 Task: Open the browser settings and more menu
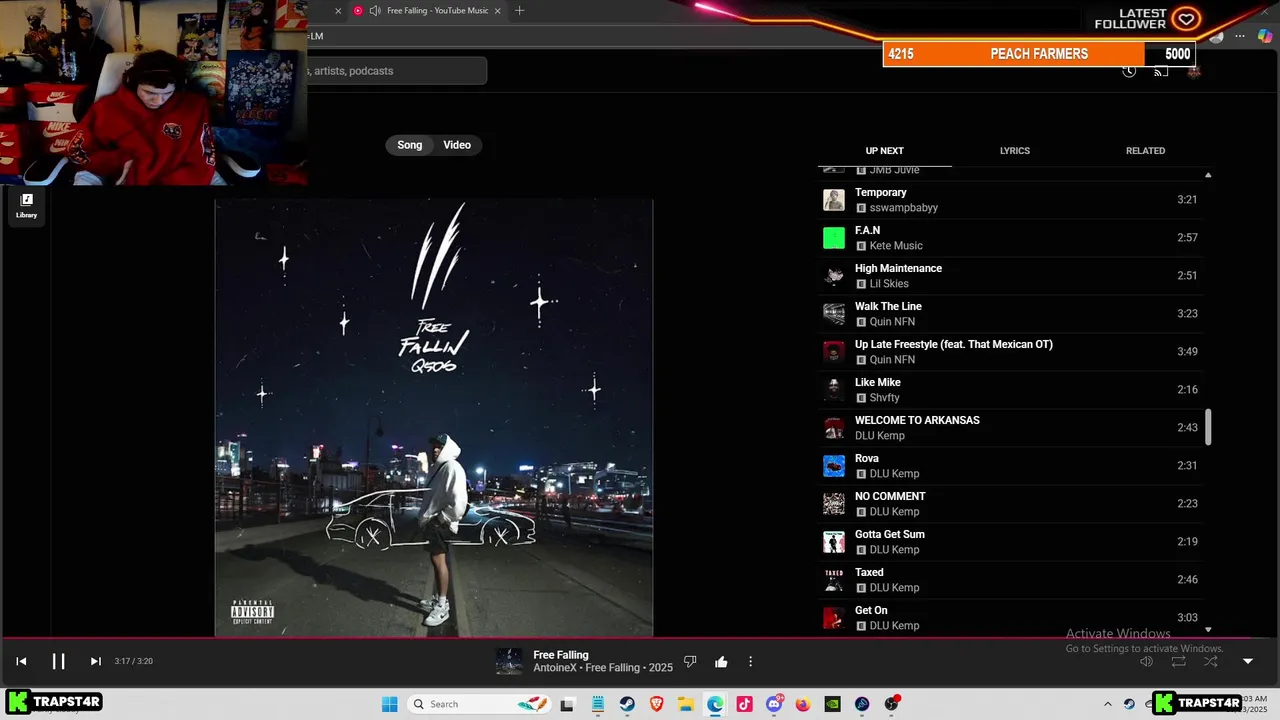click(x=1240, y=36)
